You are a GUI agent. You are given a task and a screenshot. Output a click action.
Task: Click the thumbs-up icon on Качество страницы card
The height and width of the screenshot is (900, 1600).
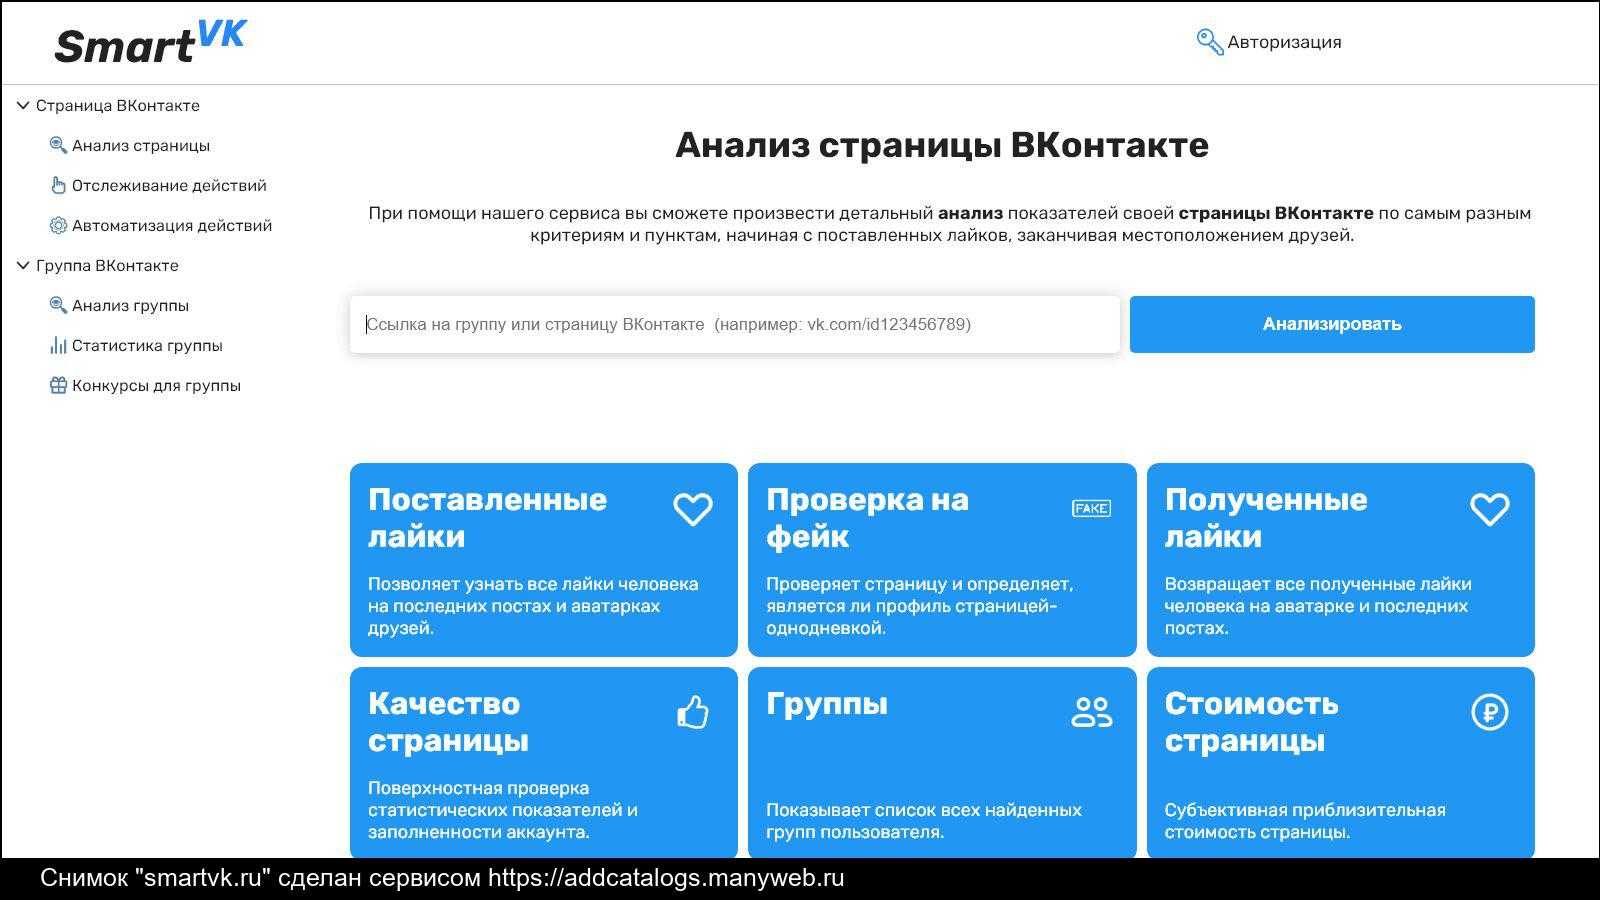pos(692,712)
